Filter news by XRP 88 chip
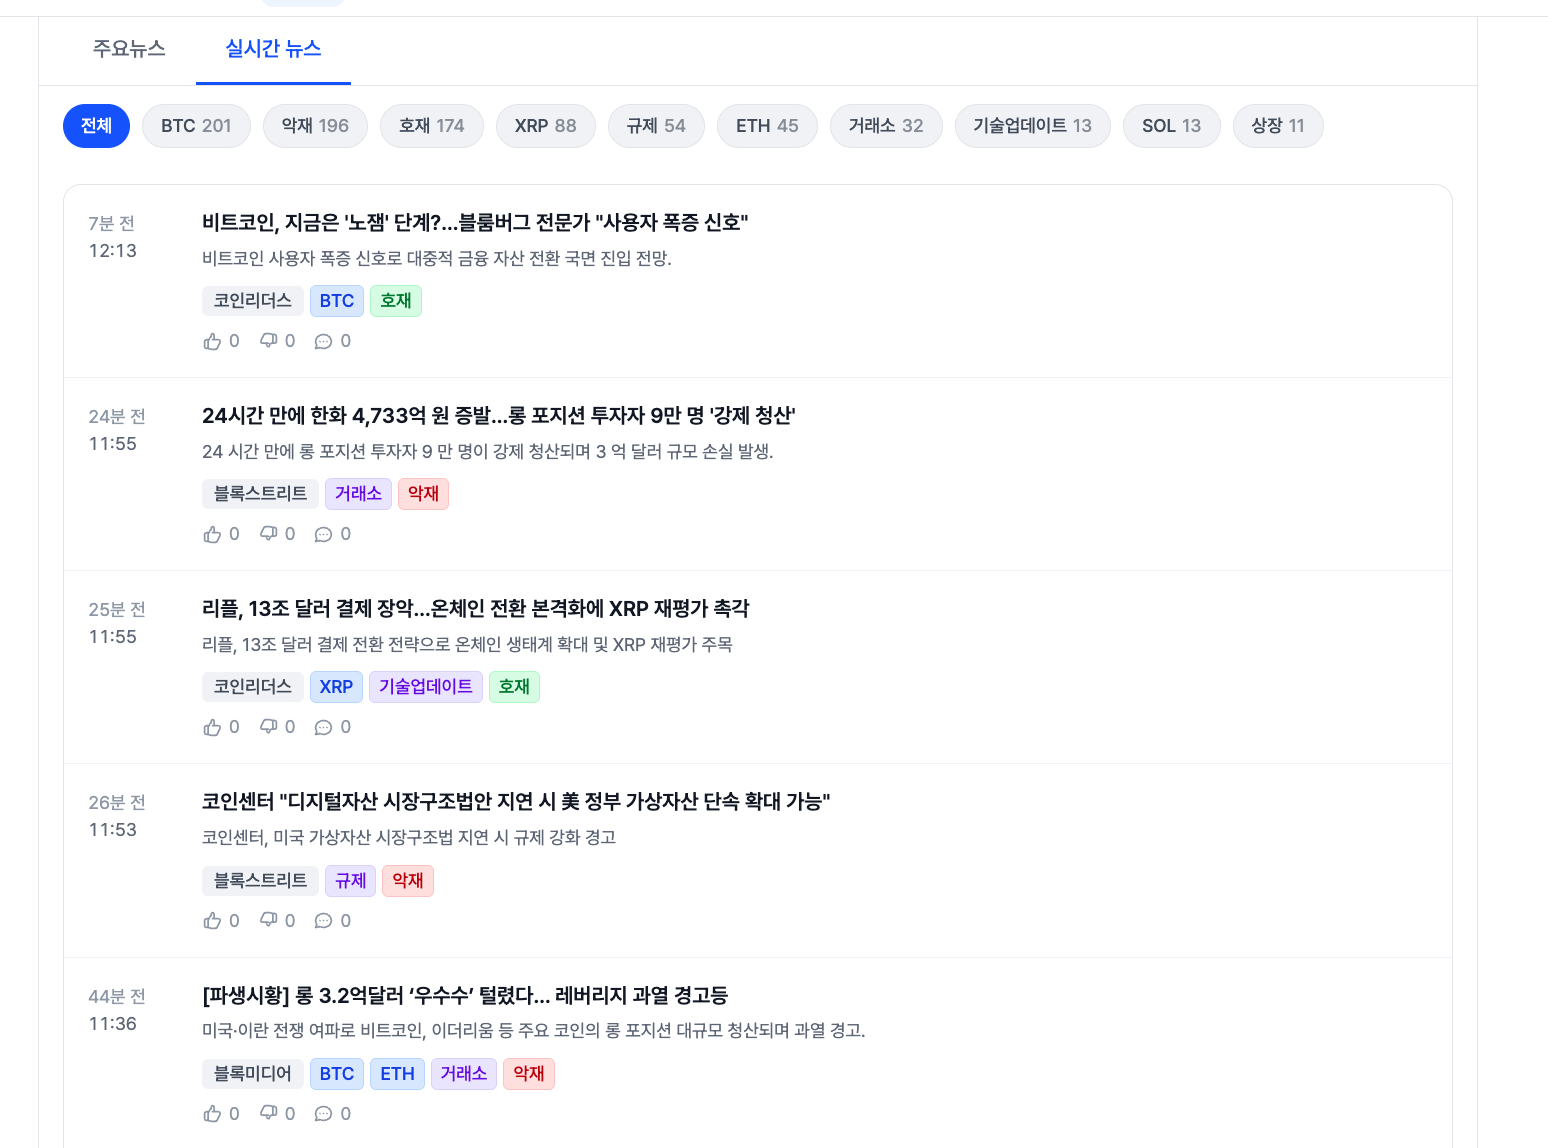The image size is (1548, 1148). point(545,126)
